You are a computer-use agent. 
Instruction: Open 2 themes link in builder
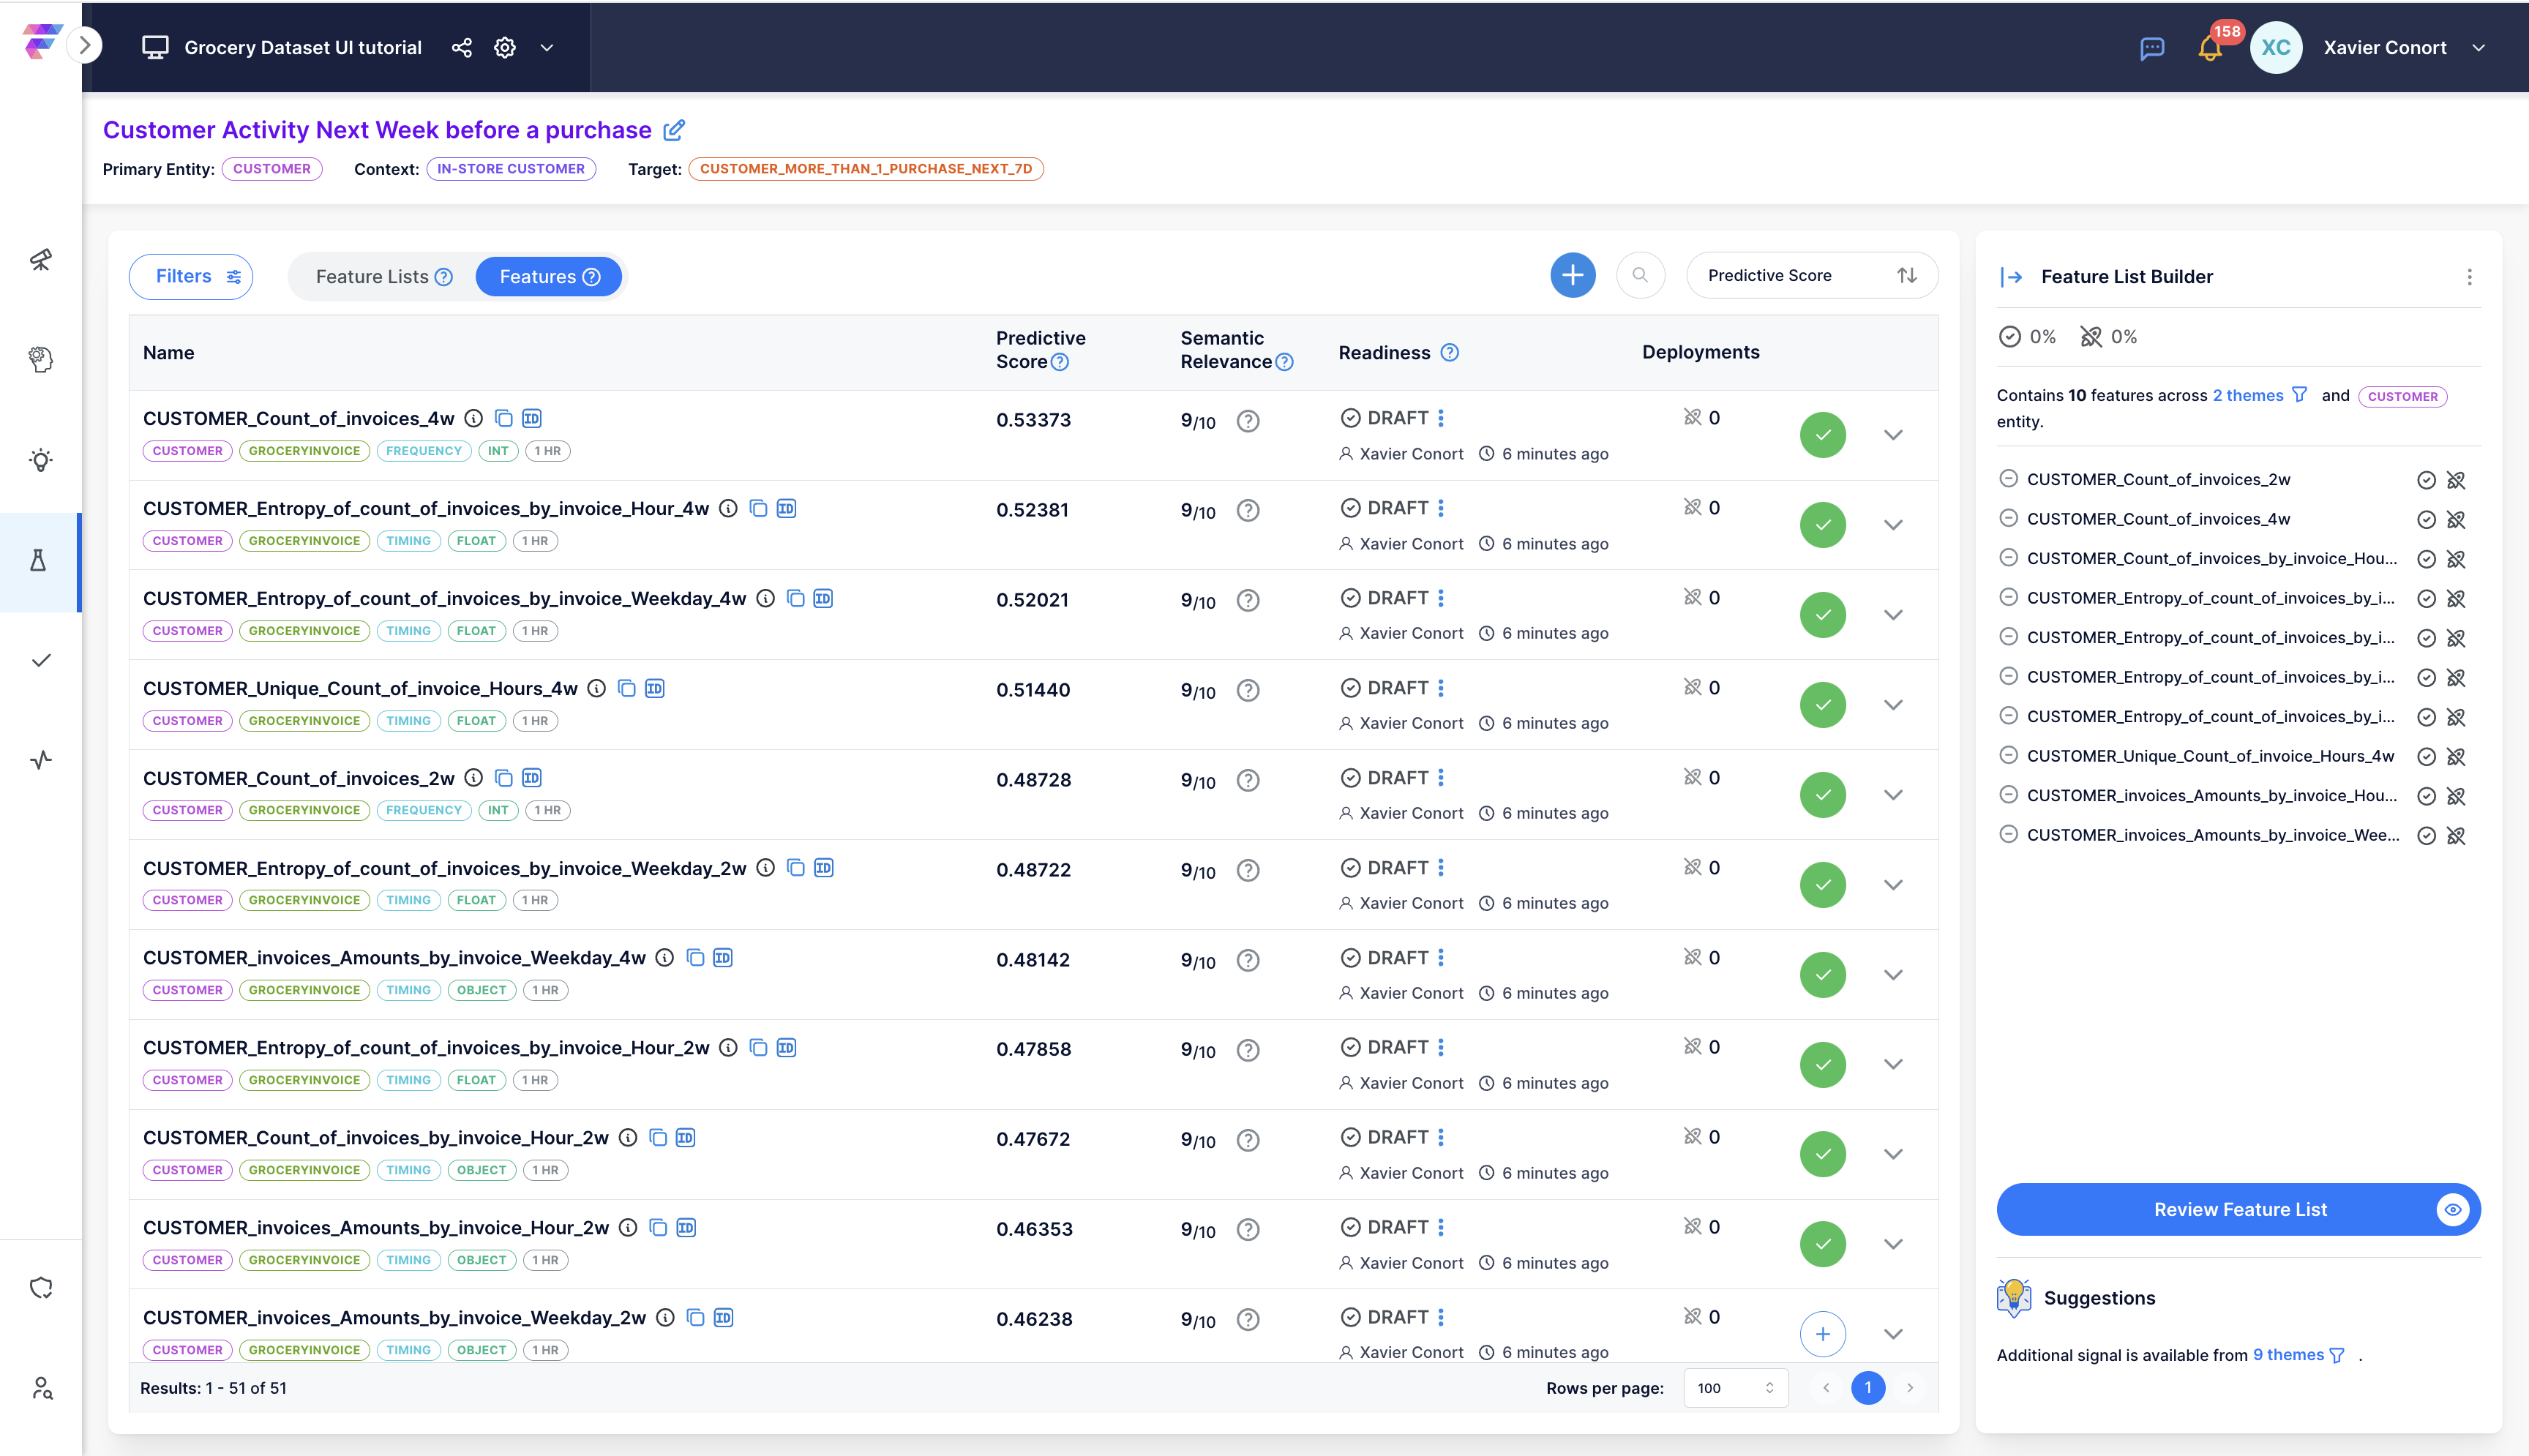(2247, 396)
